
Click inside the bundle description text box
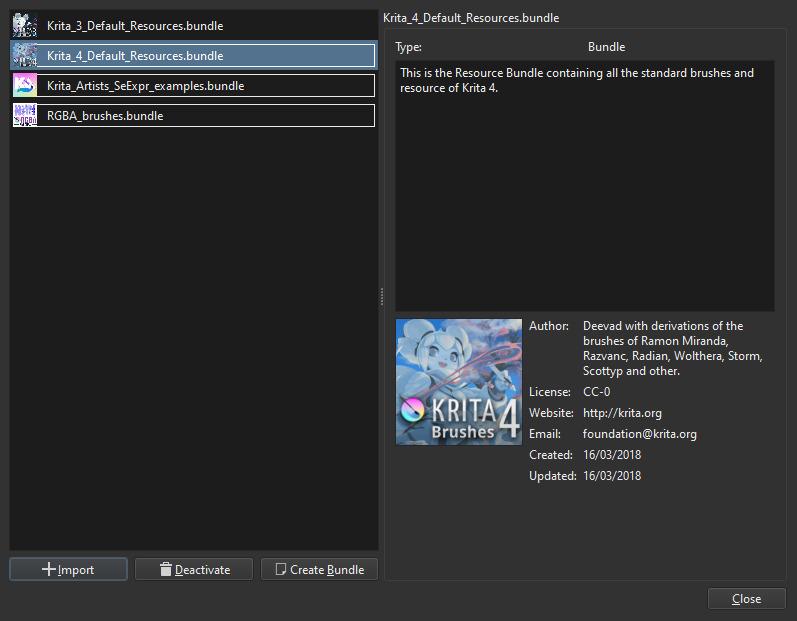[584, 200]
